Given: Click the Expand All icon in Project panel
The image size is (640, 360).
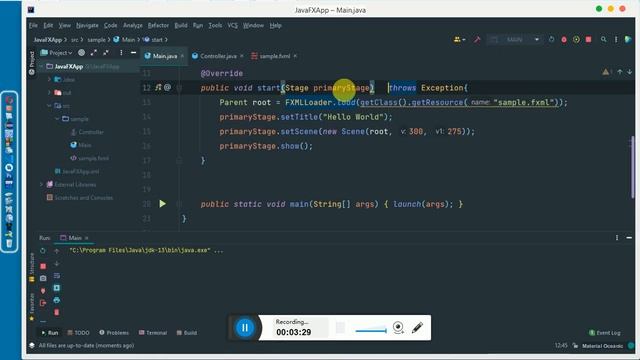Looking at the screenshot, I should point(94,53).
